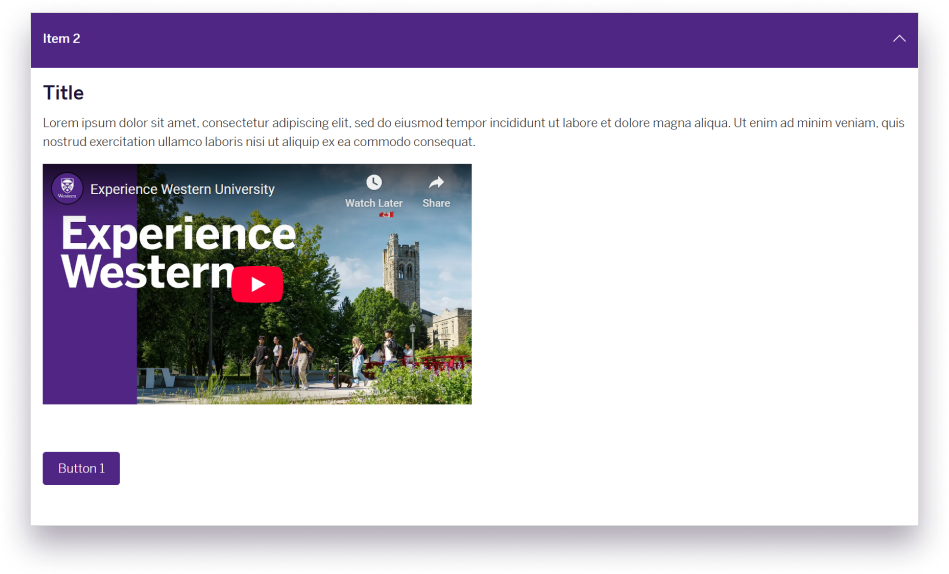Collapse the Item 2 accordion chevron
949x574 pixels.
coord(899,39)
